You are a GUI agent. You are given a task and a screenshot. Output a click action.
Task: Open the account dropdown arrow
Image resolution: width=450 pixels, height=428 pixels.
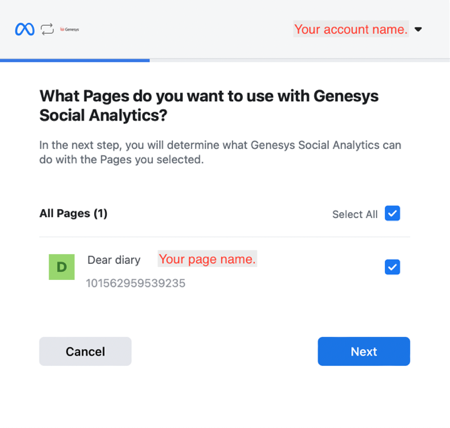pos(418,29)
